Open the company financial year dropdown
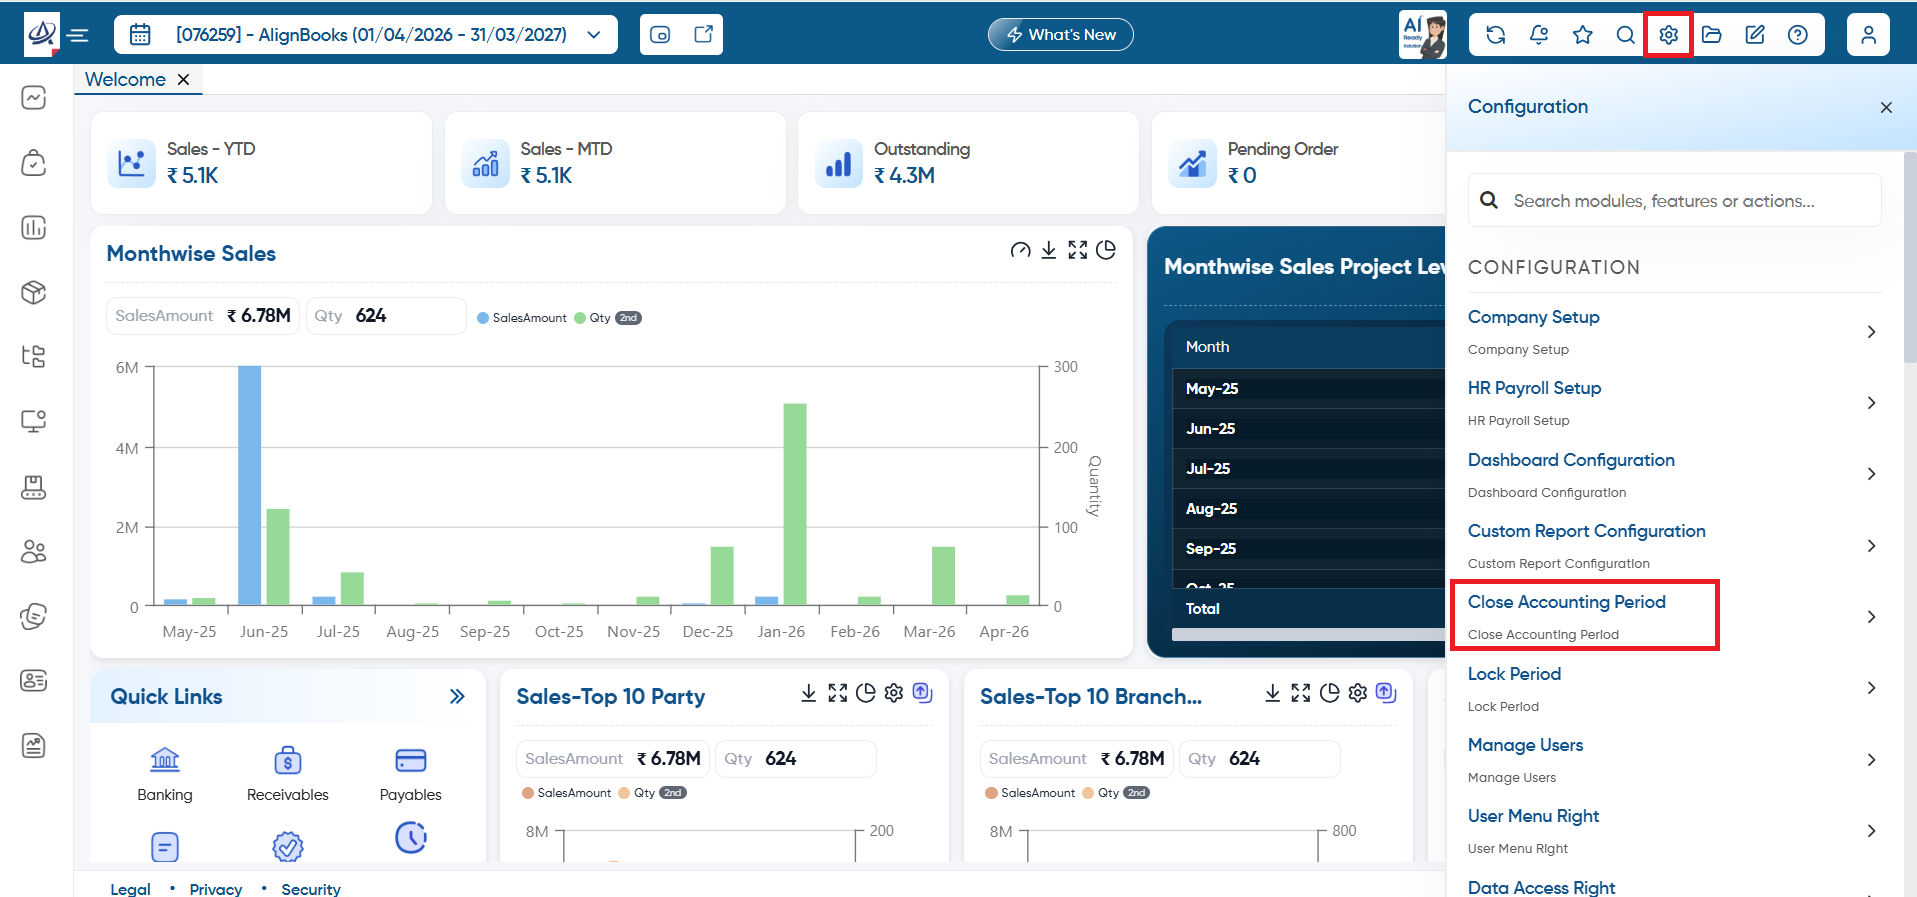Screen dimensions: 1917x897 point(366,35)
